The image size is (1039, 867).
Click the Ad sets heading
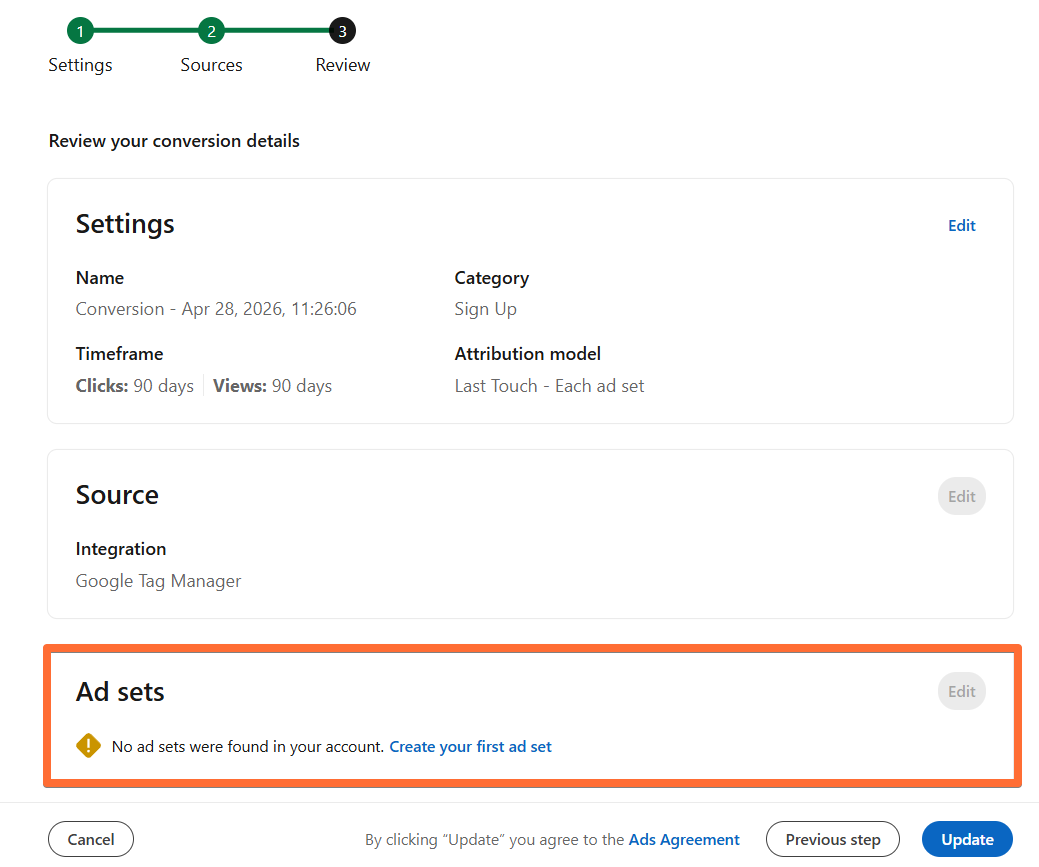pyautogui.click(x=120, y=691)
